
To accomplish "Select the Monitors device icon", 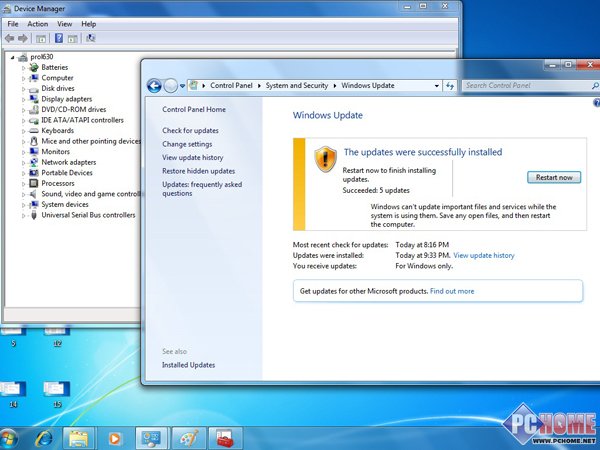I will [34, 152].
